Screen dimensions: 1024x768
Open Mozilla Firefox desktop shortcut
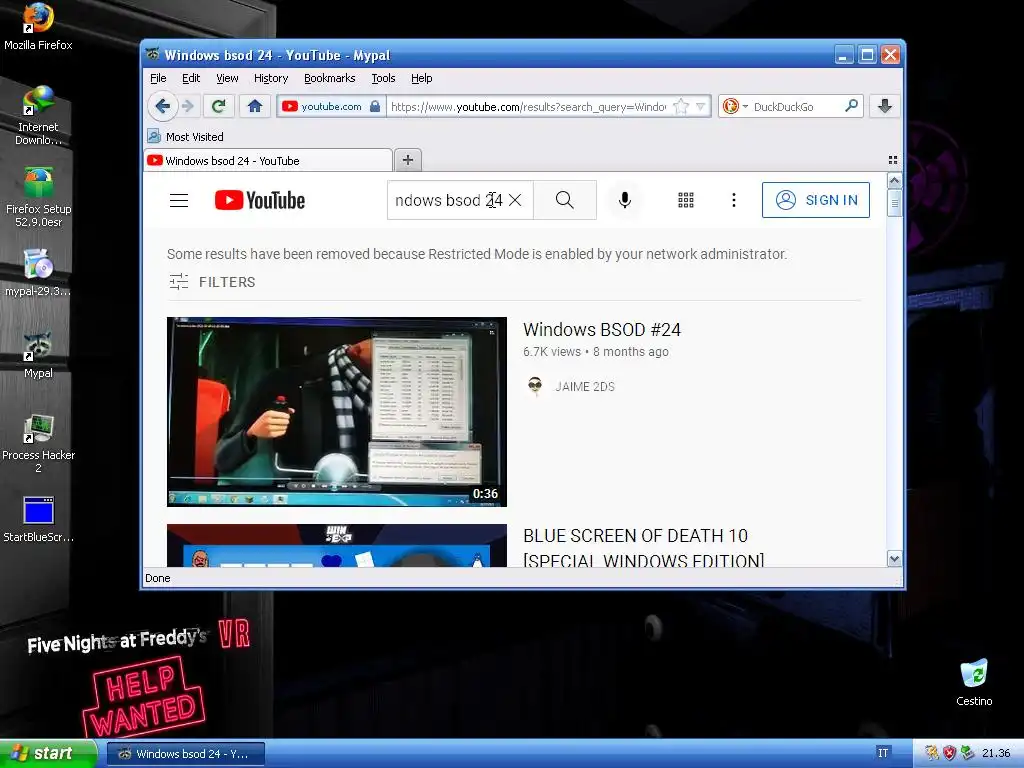[38, 27]
